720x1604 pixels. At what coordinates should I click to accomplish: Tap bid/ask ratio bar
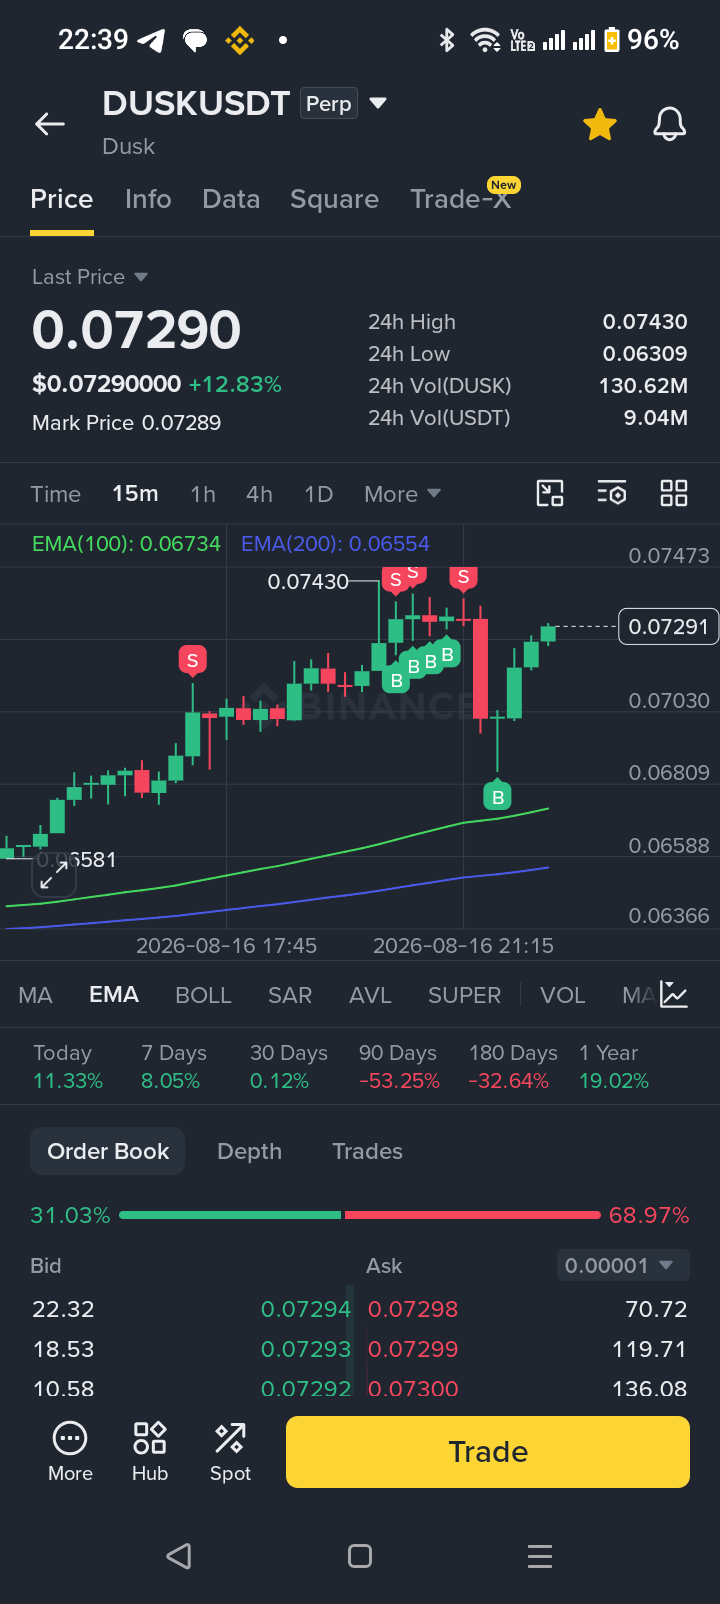tap(360, 1215)
